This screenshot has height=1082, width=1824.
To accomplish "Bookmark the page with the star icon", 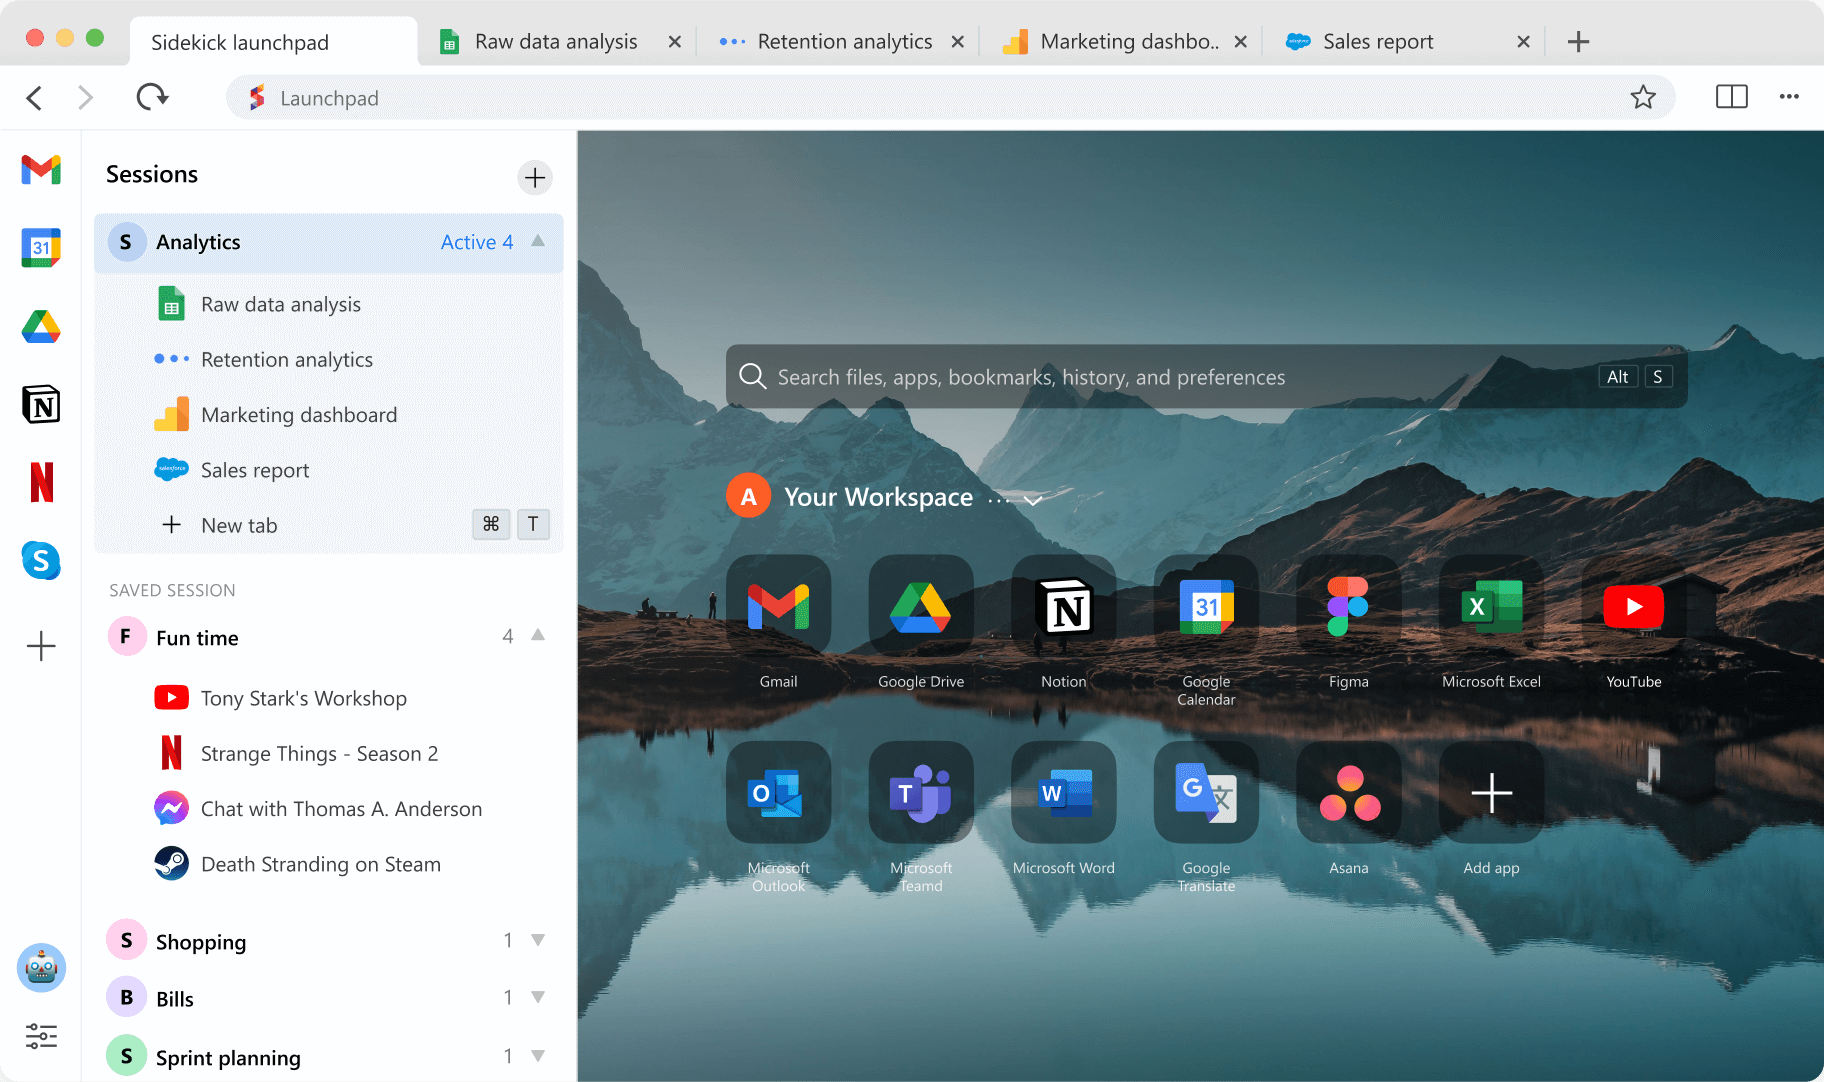I will point(1643,97).
